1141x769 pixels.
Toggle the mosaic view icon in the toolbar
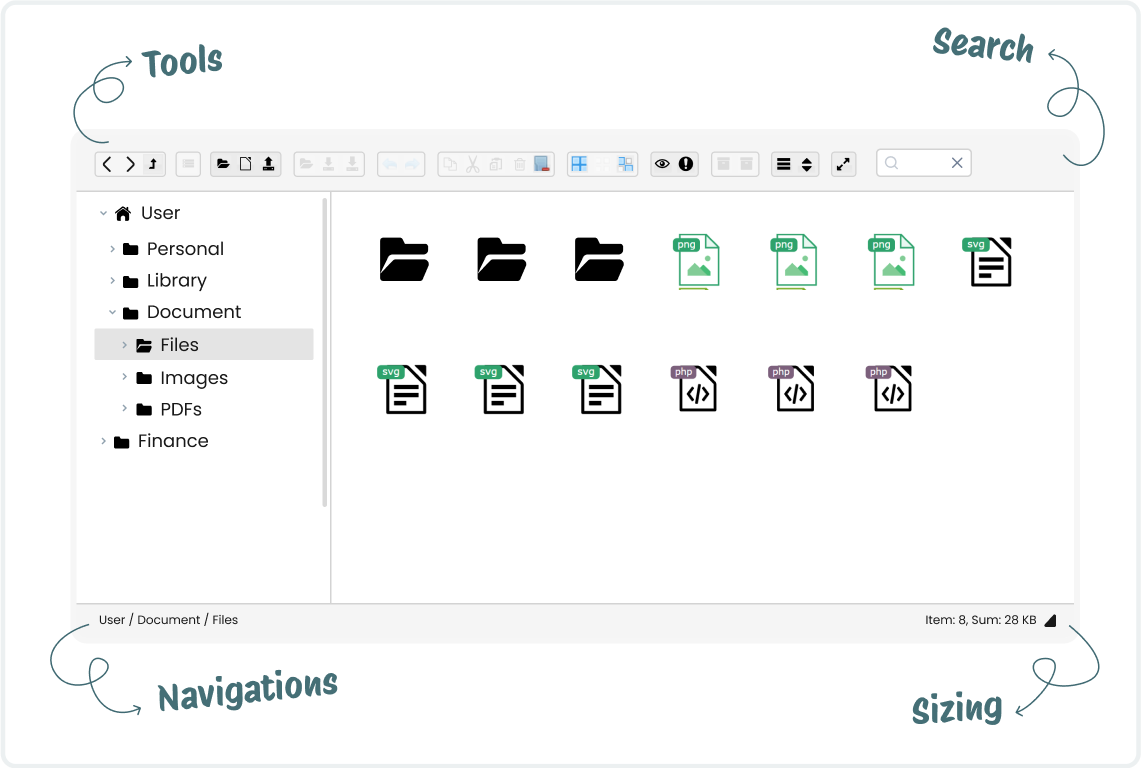click(624, 163)
